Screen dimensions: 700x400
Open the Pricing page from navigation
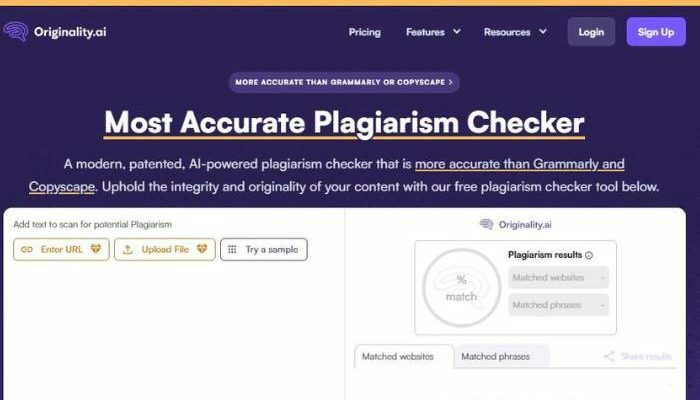pyautogui.click(x=364, y=32)
